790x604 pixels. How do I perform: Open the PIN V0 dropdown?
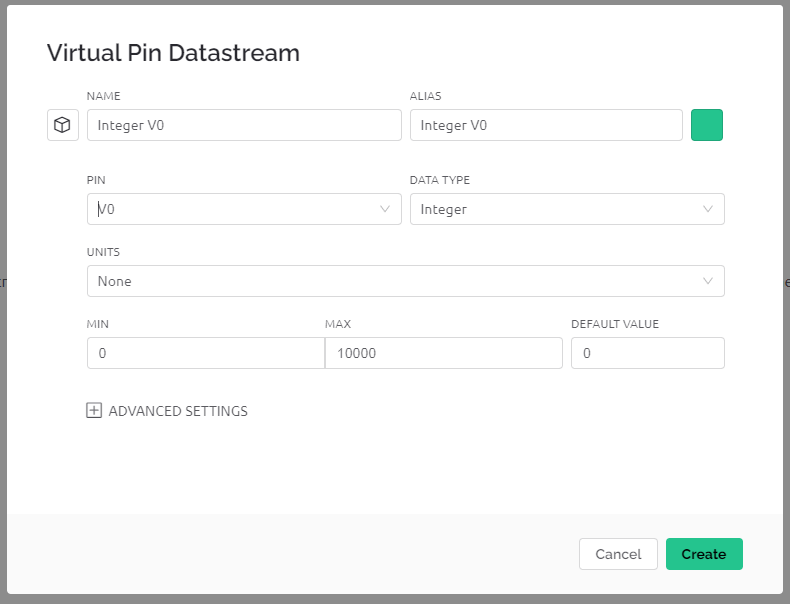(x=244, y=209)
